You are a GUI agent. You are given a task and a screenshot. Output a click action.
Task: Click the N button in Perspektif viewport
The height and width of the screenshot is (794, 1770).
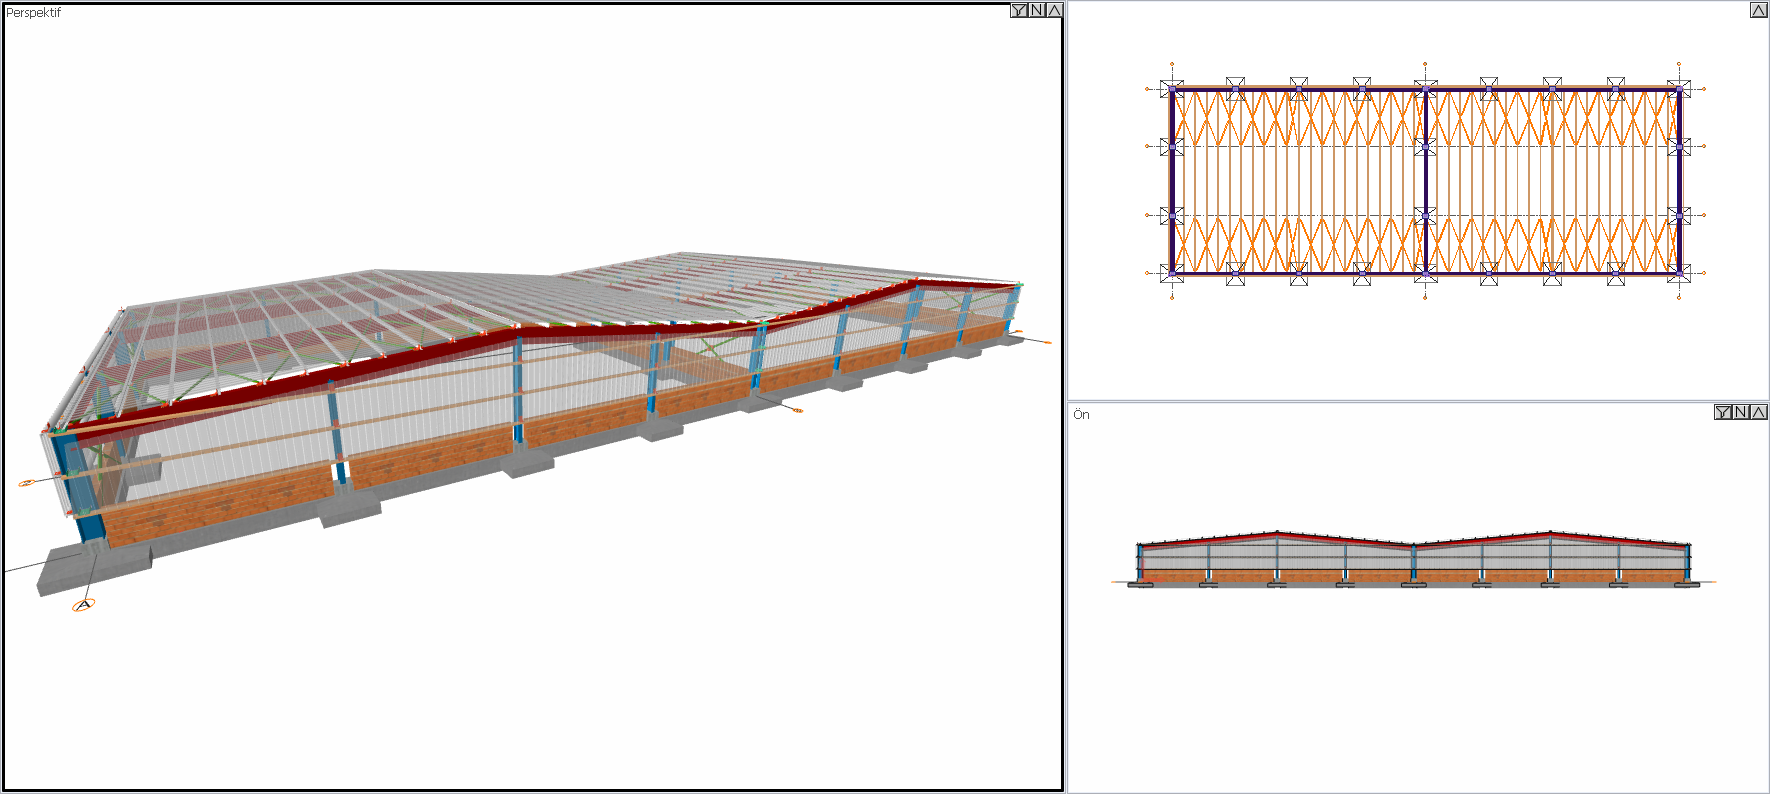(1037, 10)
